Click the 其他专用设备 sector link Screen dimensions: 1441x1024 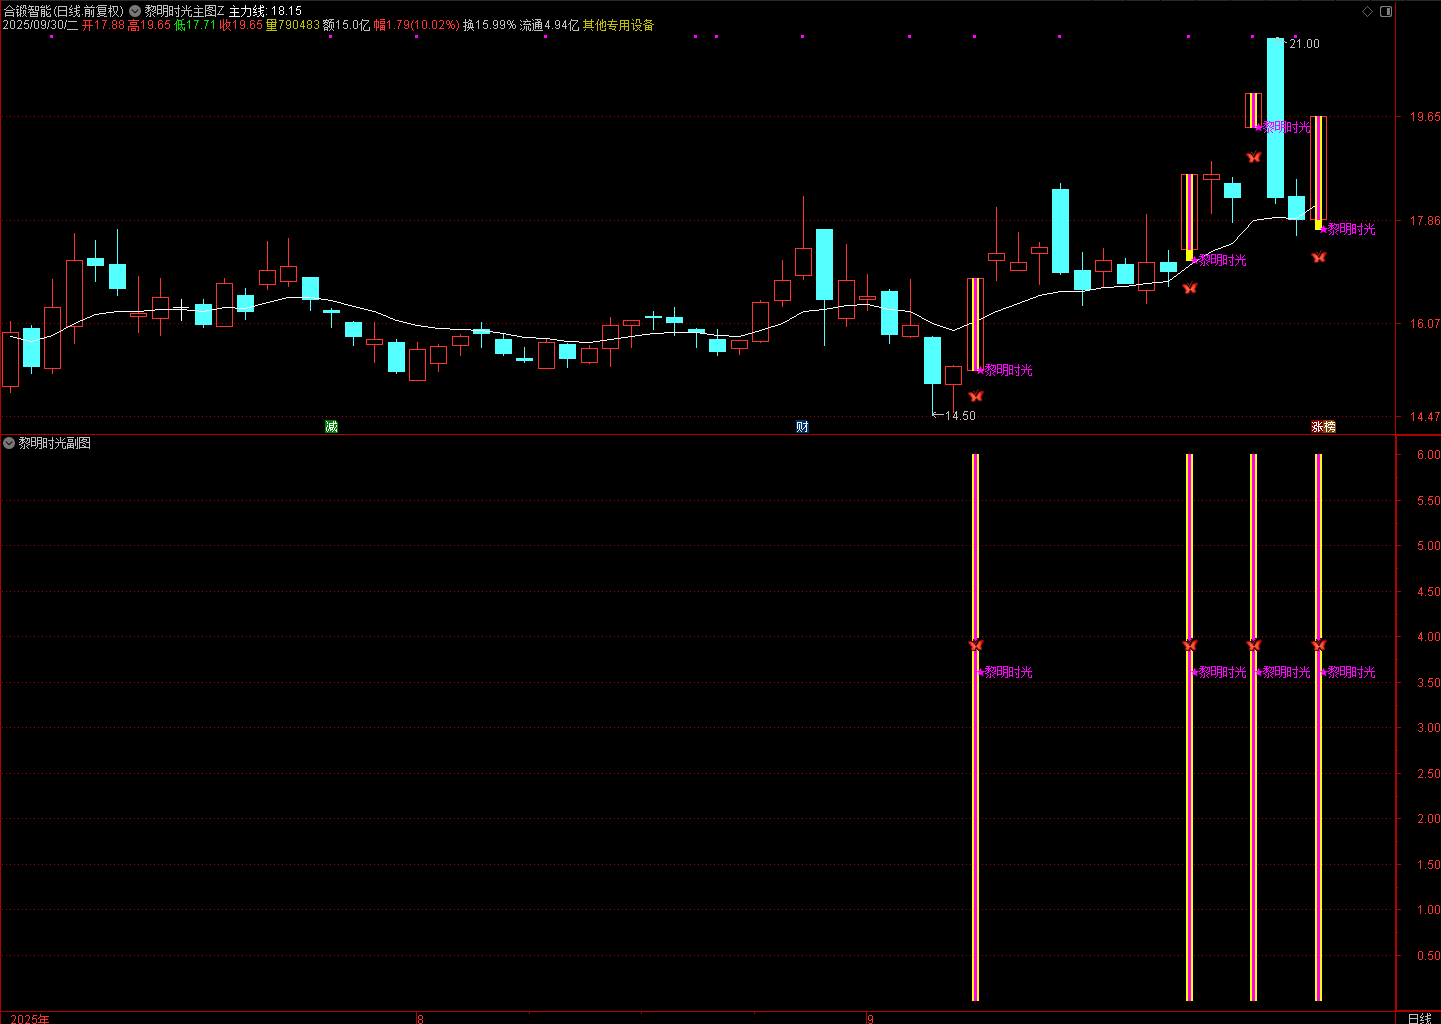tap(619, 25)
